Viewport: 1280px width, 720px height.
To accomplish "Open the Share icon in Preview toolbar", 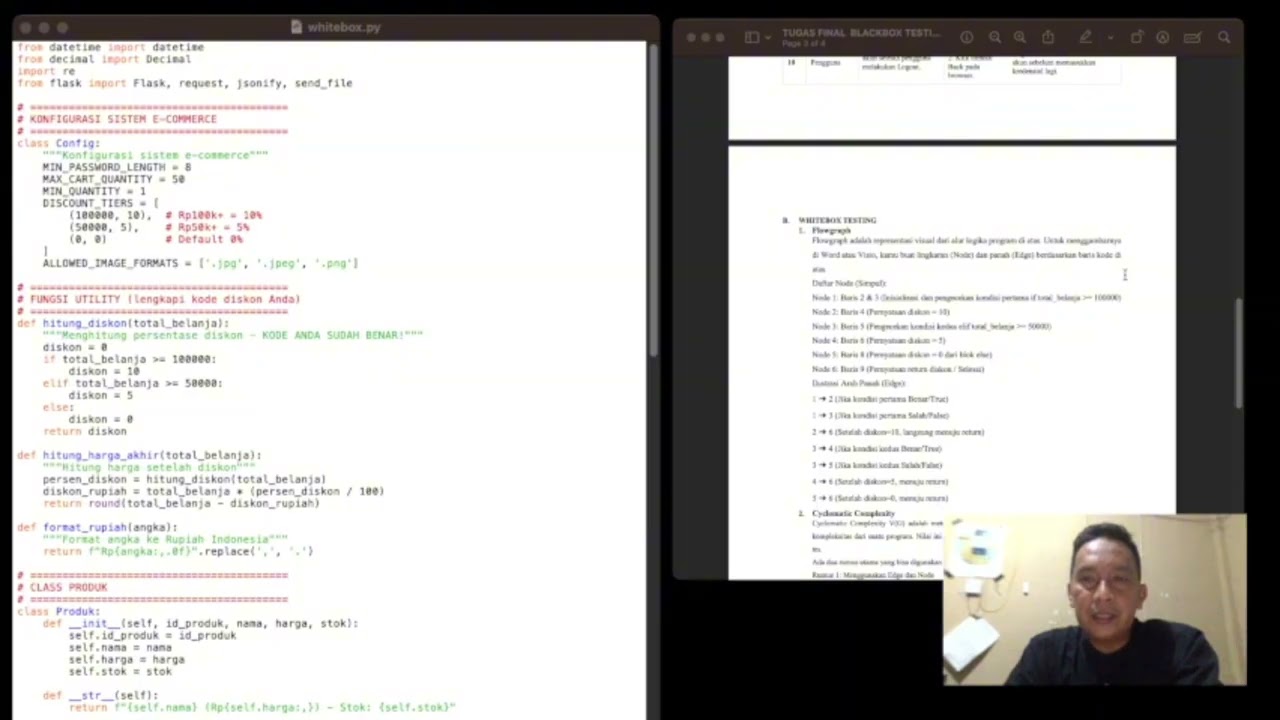I will coord(1048,37).
